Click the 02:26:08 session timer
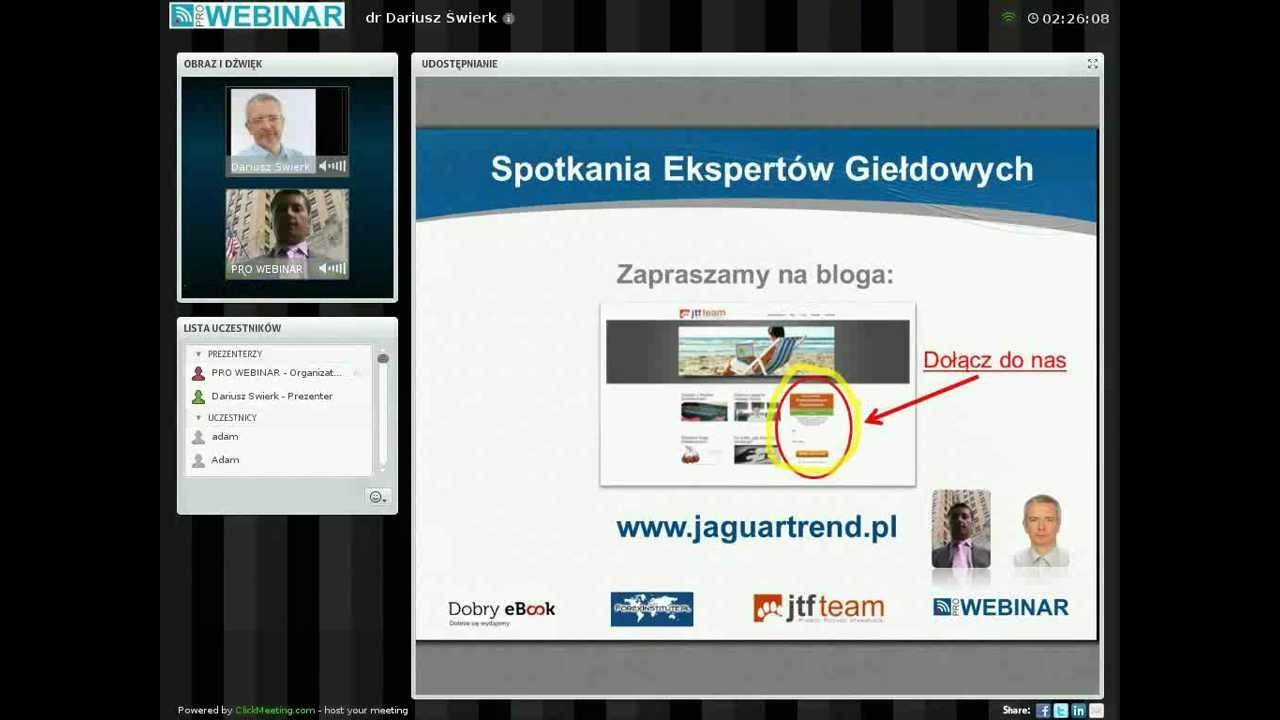Image resolution: width=1280 pixels, height=720 pixels. coord(1076,18)
